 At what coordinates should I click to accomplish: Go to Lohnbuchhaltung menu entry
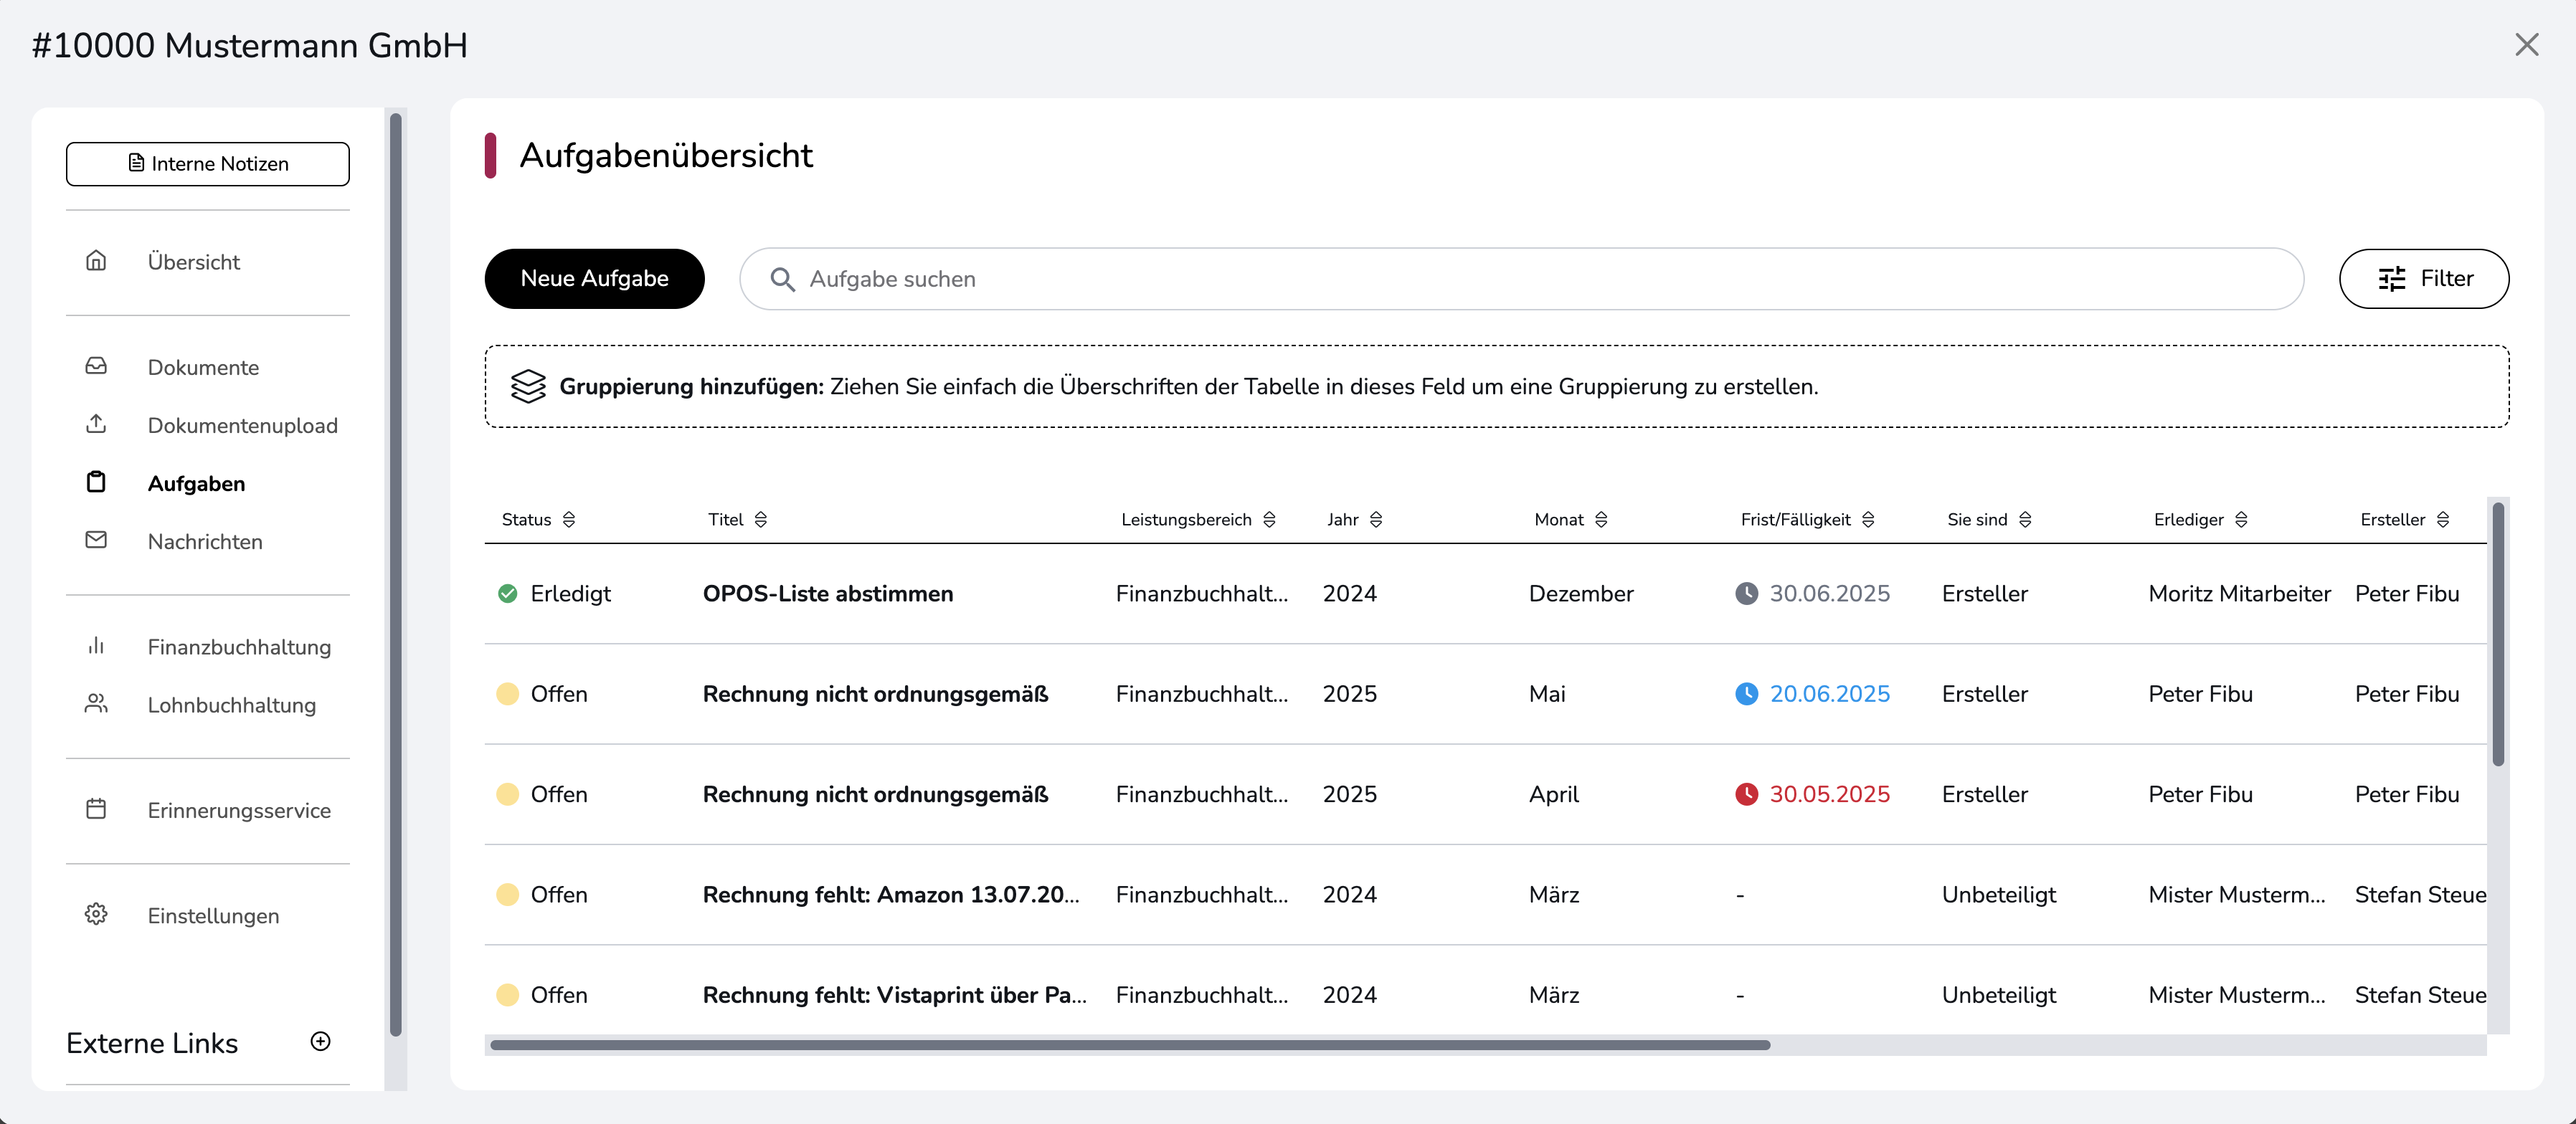tap(231, 705)
